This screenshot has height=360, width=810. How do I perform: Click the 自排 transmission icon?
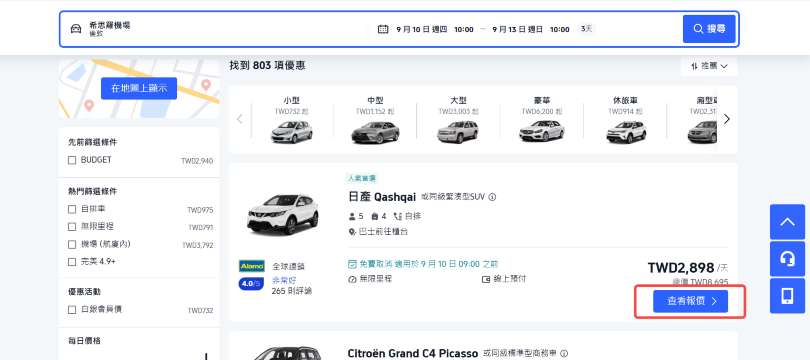(x=397, y=216)
